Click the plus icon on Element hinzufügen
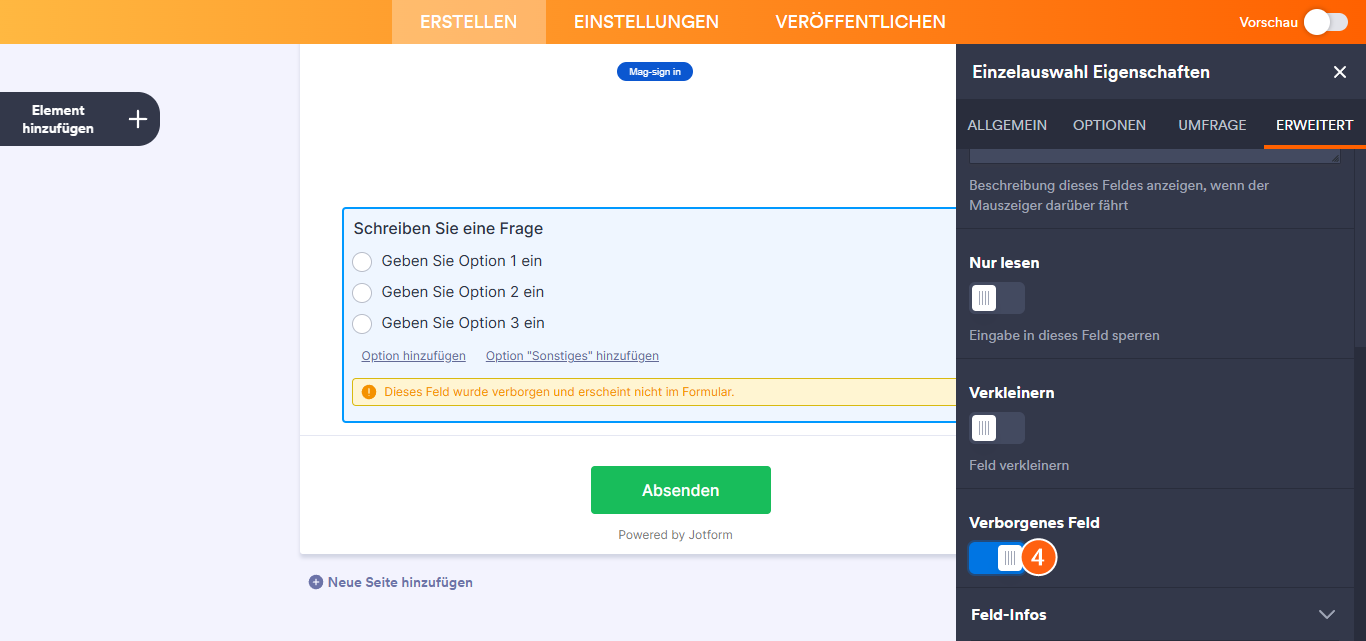The width and height of the screenshot is (1366, 641). click(x=136, y=118)
